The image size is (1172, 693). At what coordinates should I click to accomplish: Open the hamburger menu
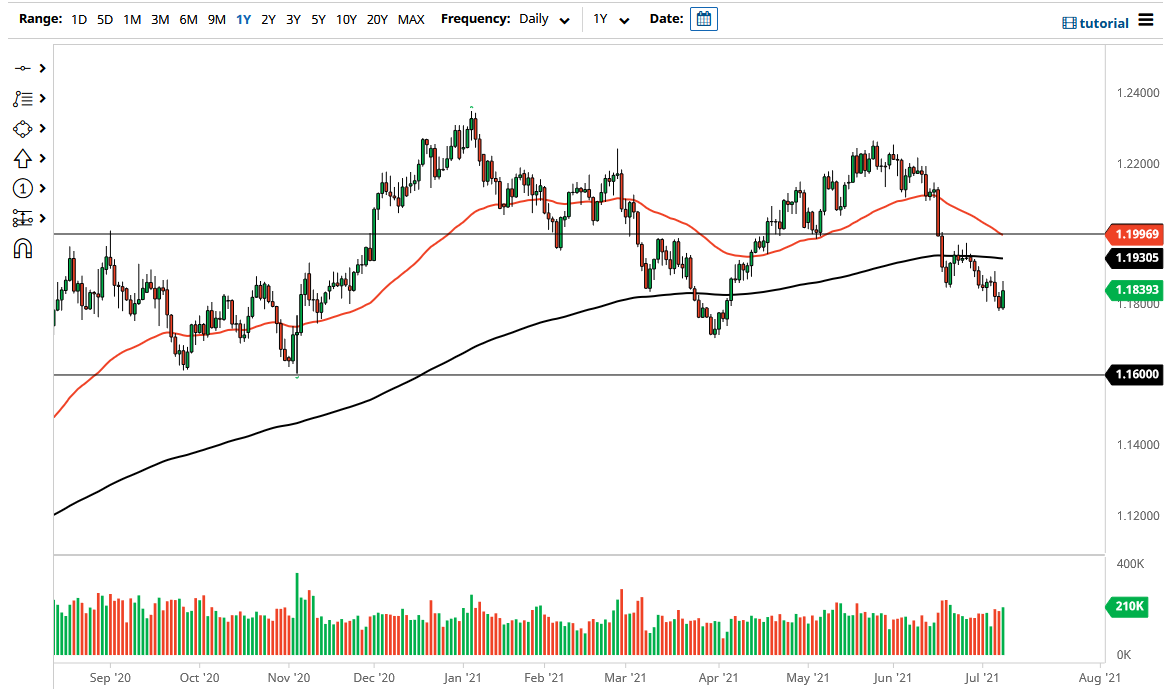(1148, 19)
